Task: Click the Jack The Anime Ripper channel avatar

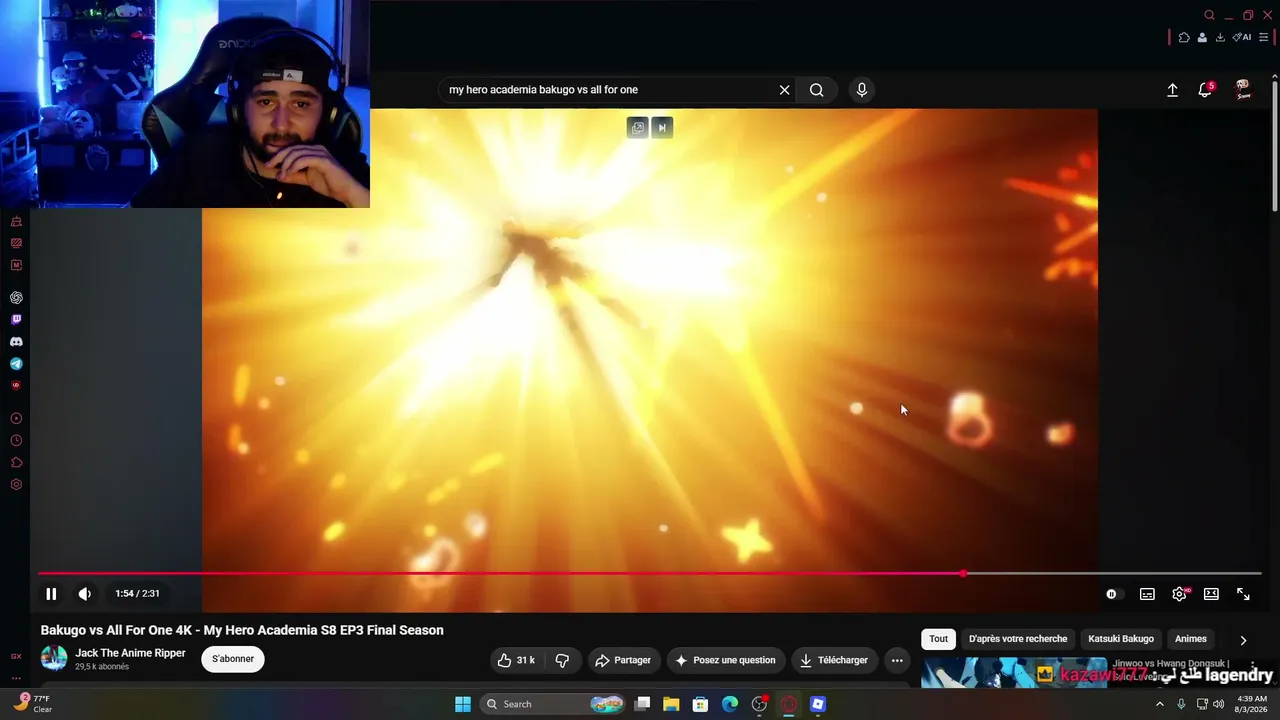Action: 54,658
